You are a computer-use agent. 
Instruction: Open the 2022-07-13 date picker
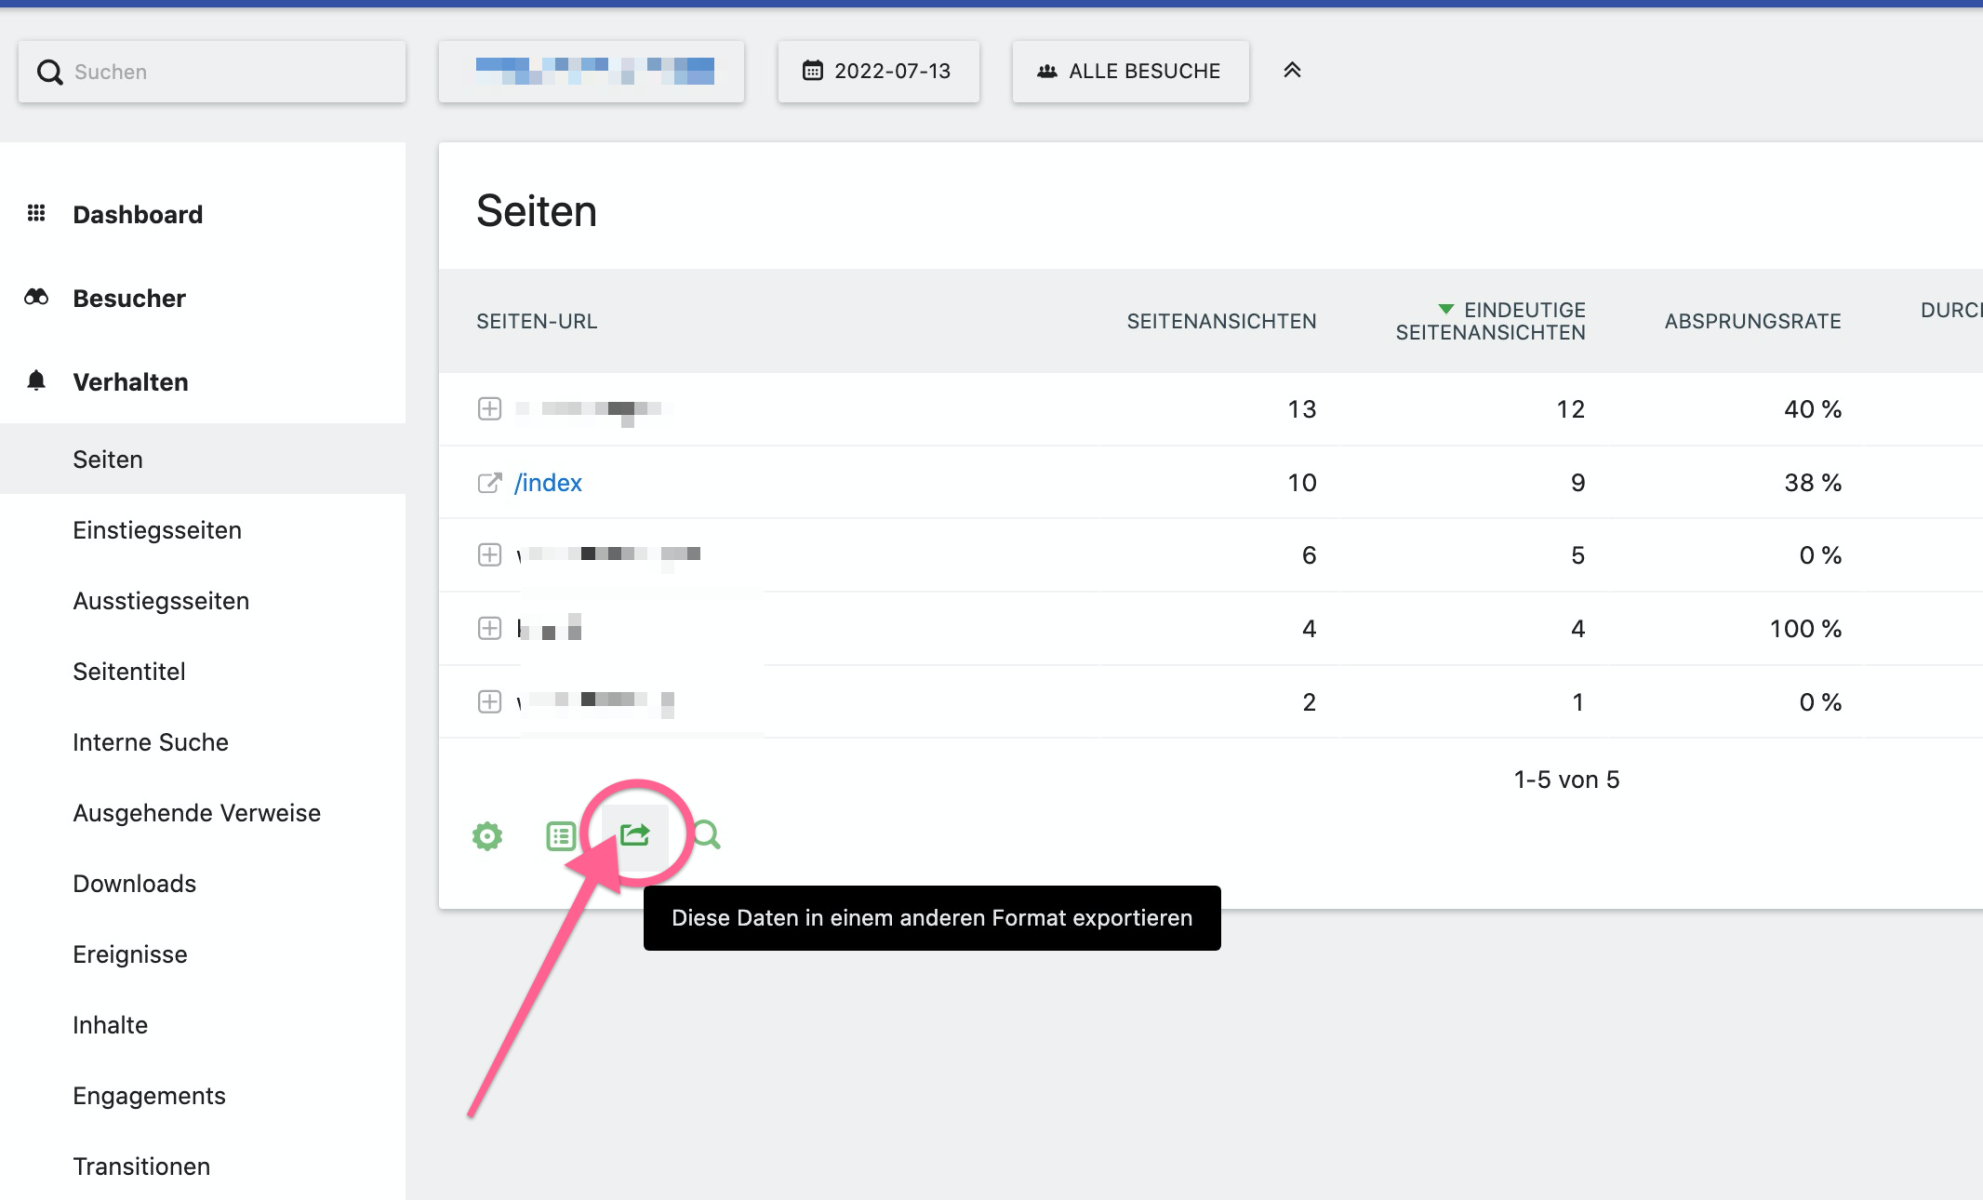pyautogui.click(x=878, y=71)
